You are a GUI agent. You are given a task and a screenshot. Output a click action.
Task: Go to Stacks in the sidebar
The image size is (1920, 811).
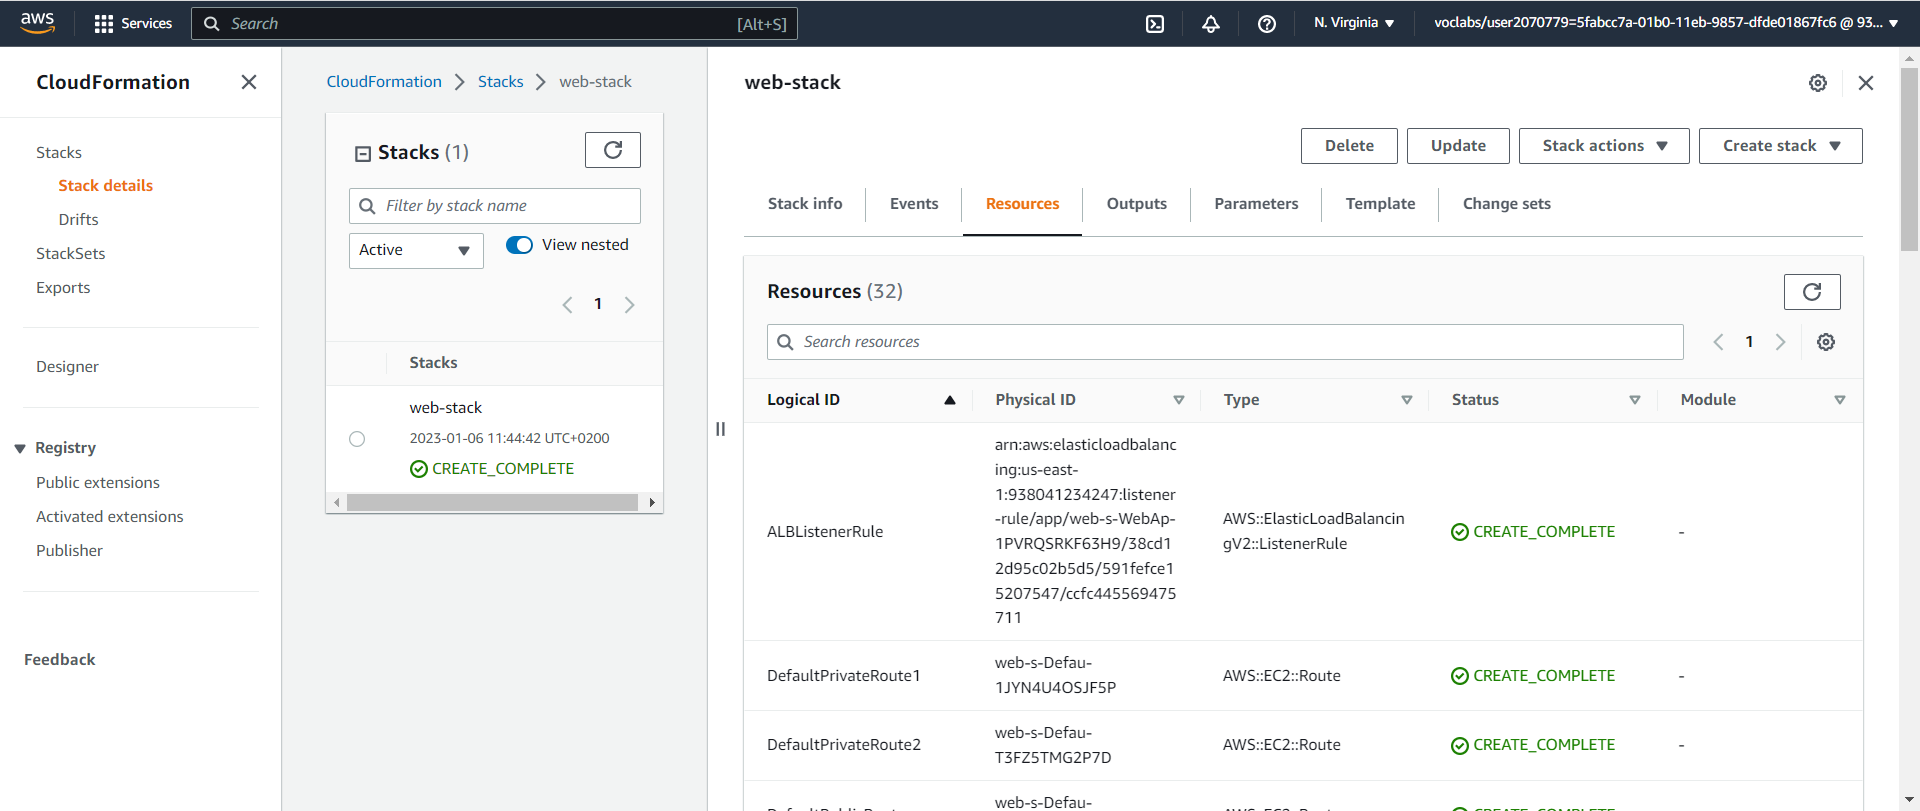[x=59, y=153]
